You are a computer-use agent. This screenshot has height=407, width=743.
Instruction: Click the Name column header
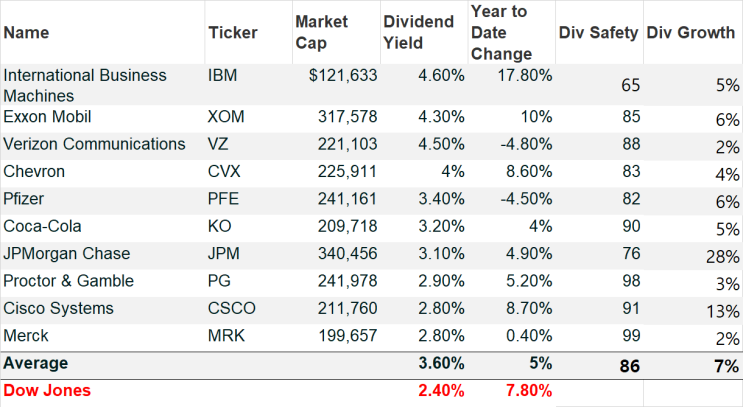coord(26,33)
